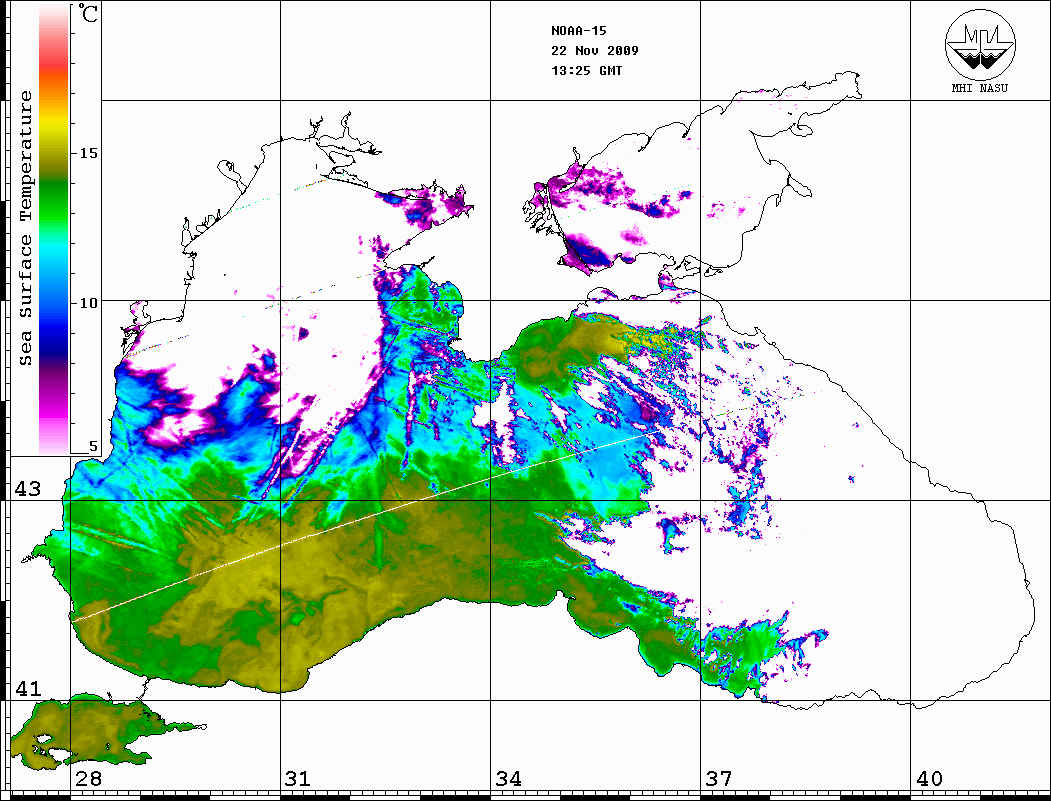Click latitude label '43'
Screen dimensions: 1051x801
[x=28, y=489]
